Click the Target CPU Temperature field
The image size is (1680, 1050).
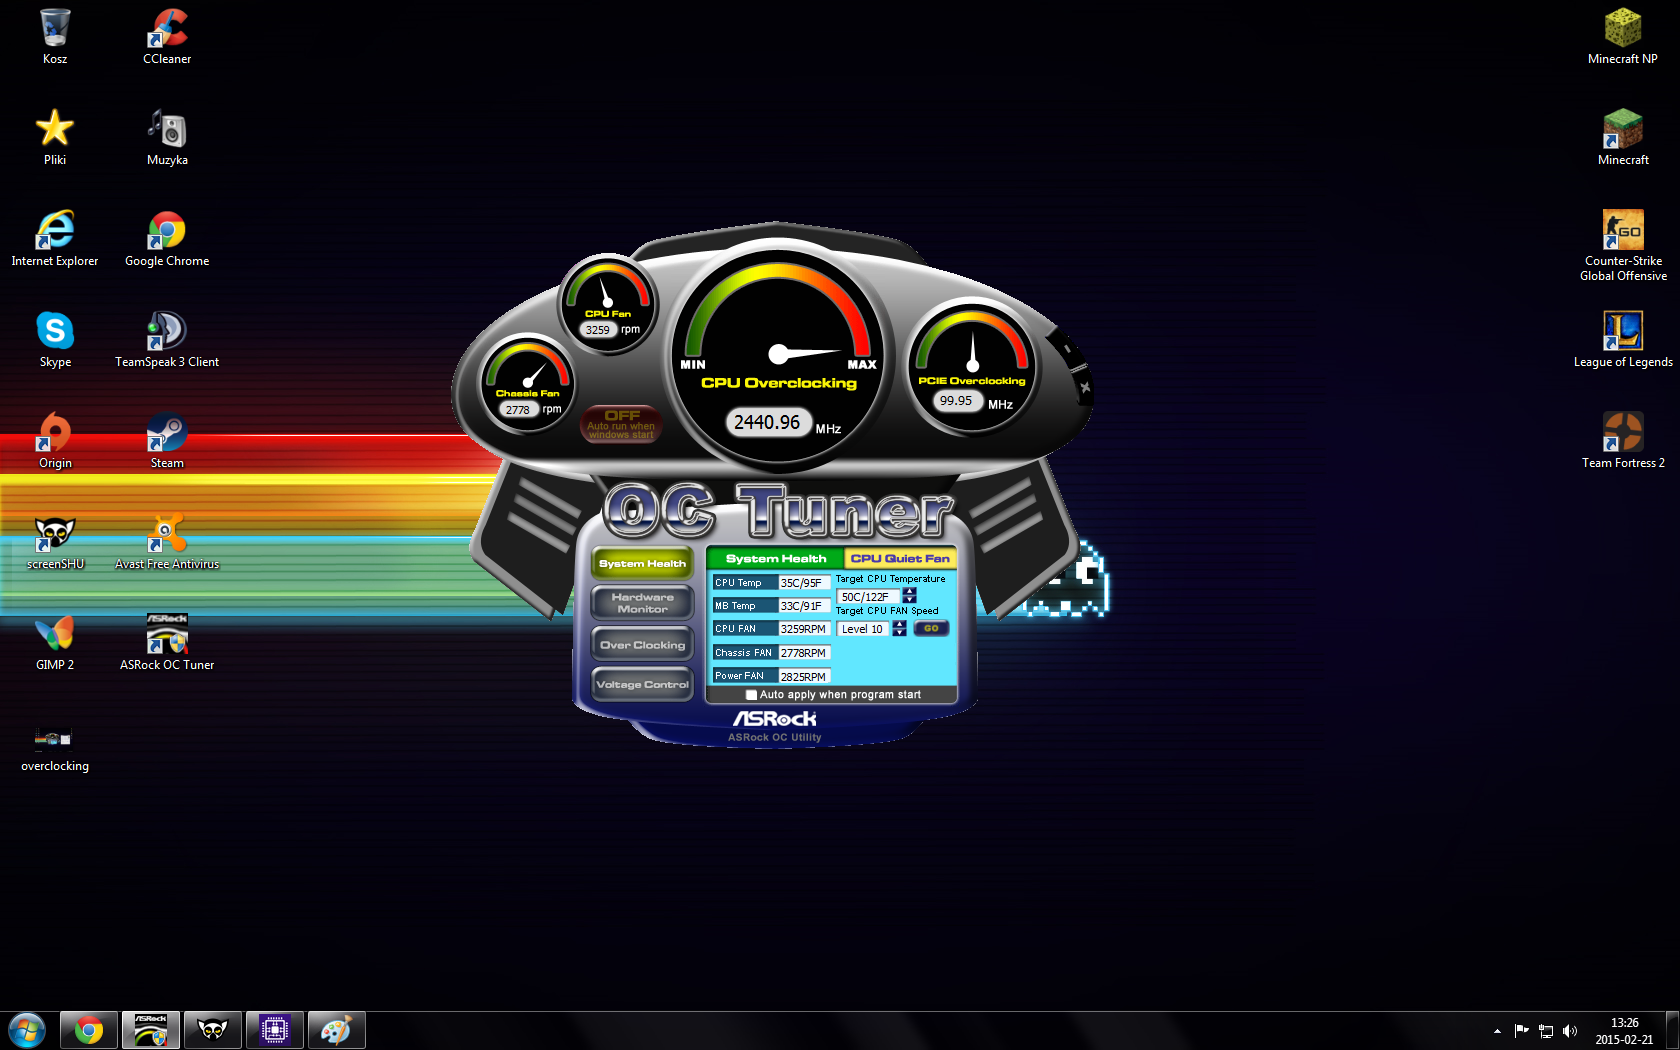tap(867, 597)
